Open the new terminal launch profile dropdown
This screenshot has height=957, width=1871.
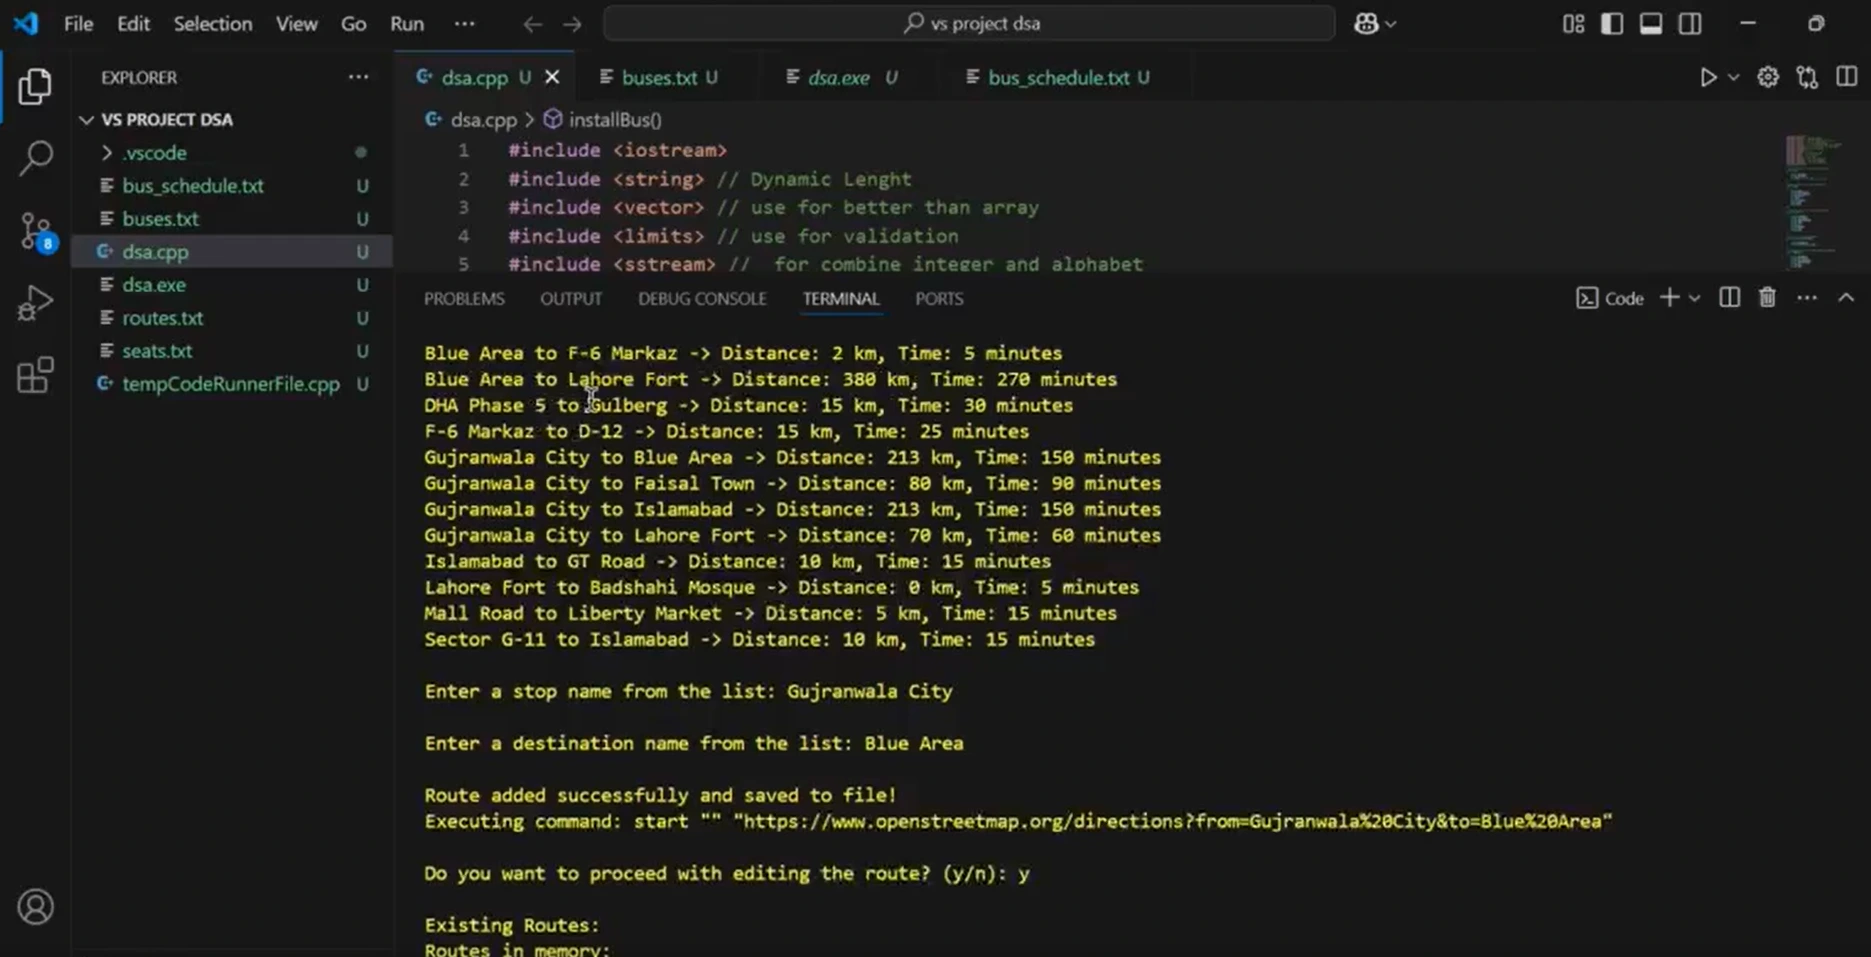[x=1694, y=298]
